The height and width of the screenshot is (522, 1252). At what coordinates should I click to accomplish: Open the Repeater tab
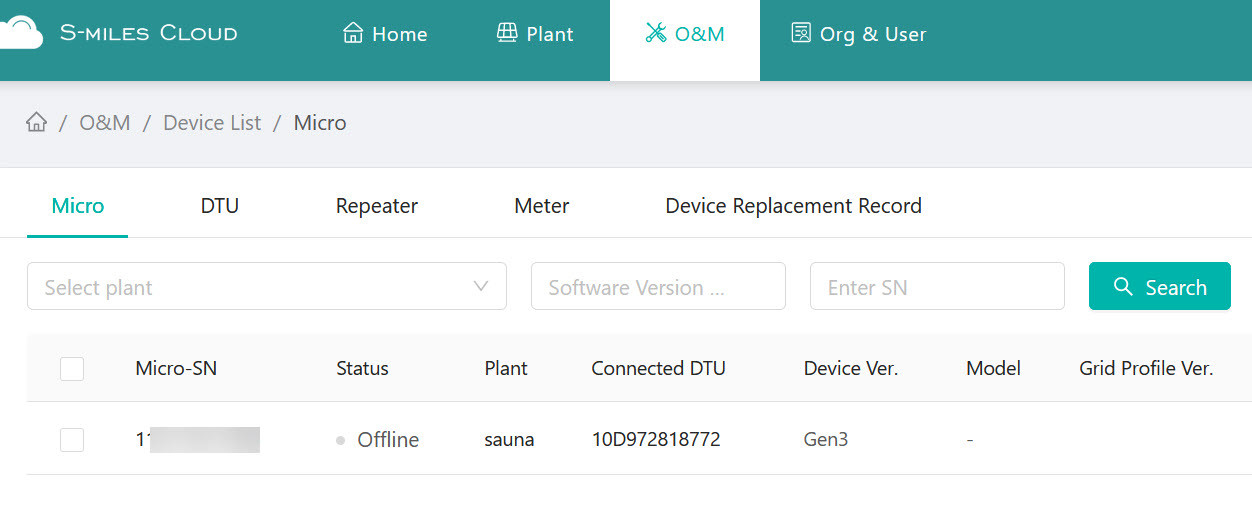click(377, 206)
